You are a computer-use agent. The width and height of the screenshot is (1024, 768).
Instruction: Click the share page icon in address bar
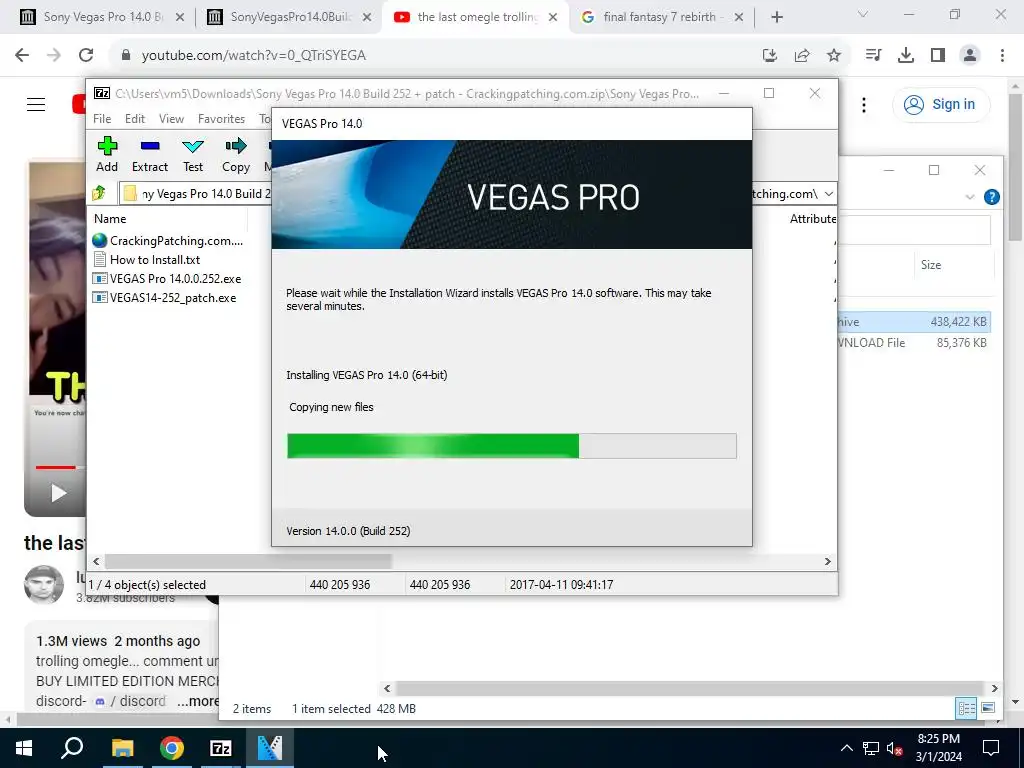pyautogui.click(x=802, y=56)
